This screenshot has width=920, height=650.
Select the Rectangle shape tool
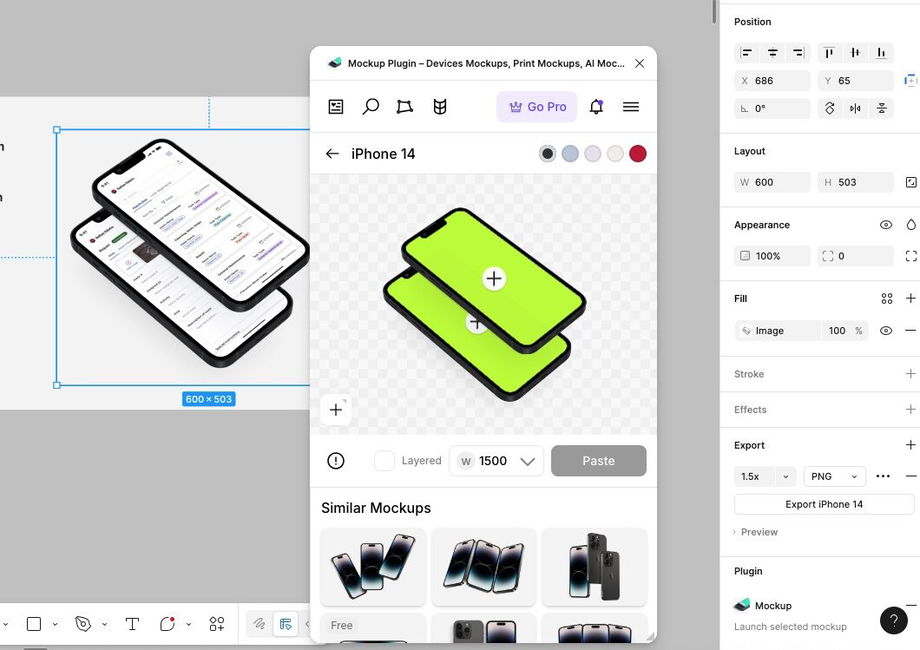click(34, 624)
